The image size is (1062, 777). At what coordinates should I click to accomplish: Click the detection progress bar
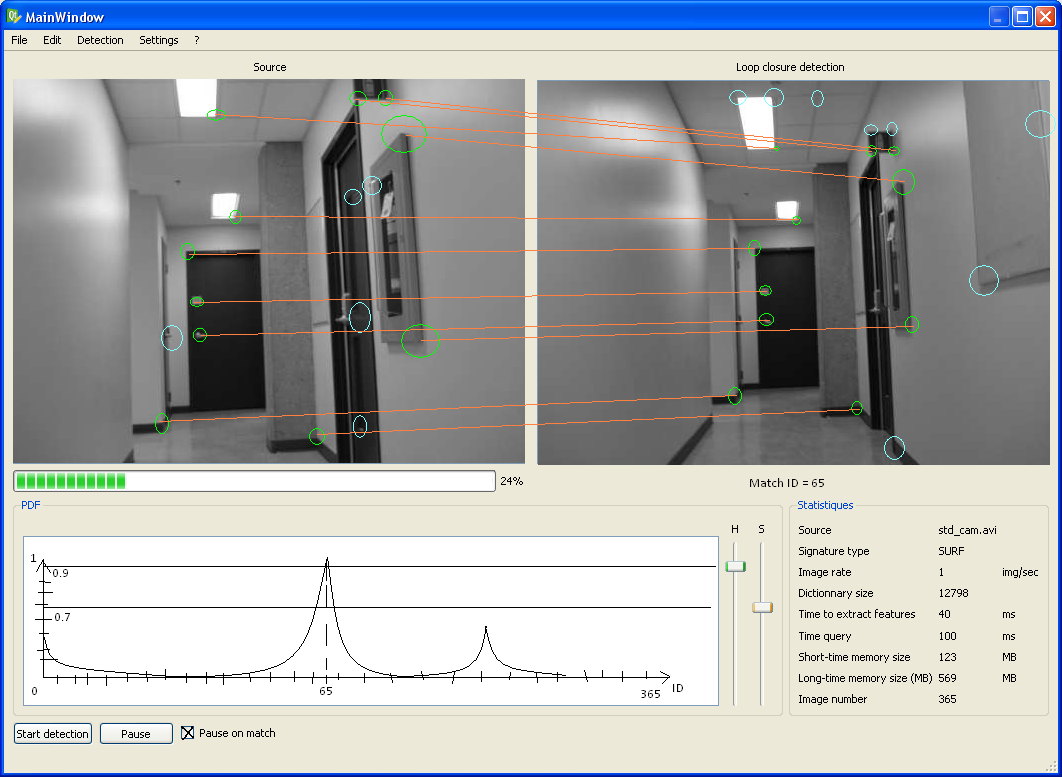coord(254,481)
